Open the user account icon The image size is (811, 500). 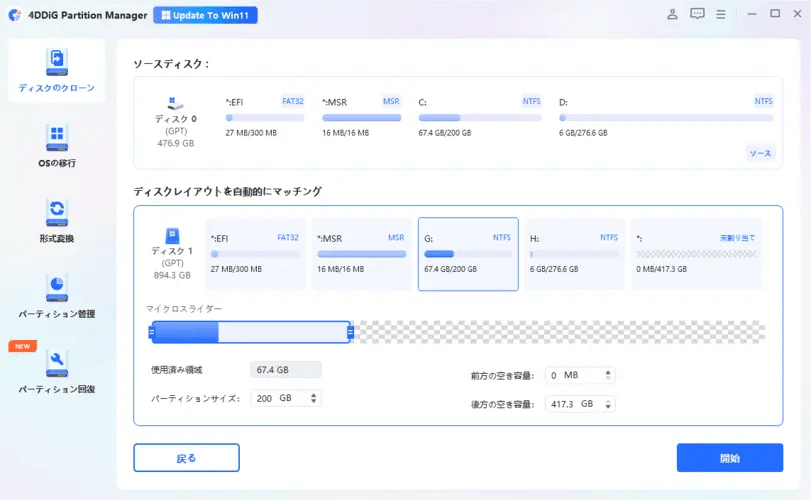672,14
